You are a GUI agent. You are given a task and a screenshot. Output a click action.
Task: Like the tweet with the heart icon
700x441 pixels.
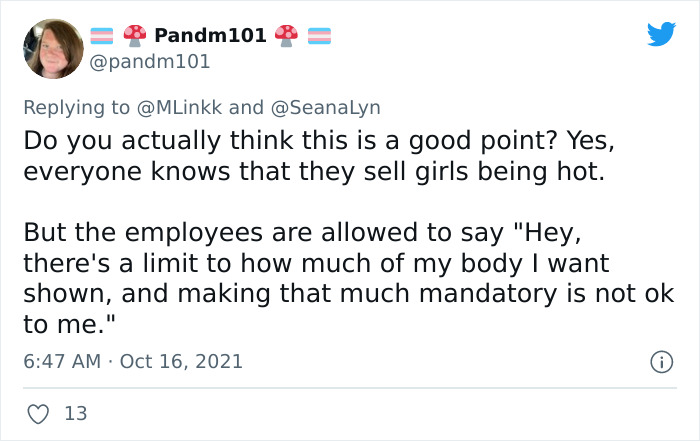tap(38, 412)
